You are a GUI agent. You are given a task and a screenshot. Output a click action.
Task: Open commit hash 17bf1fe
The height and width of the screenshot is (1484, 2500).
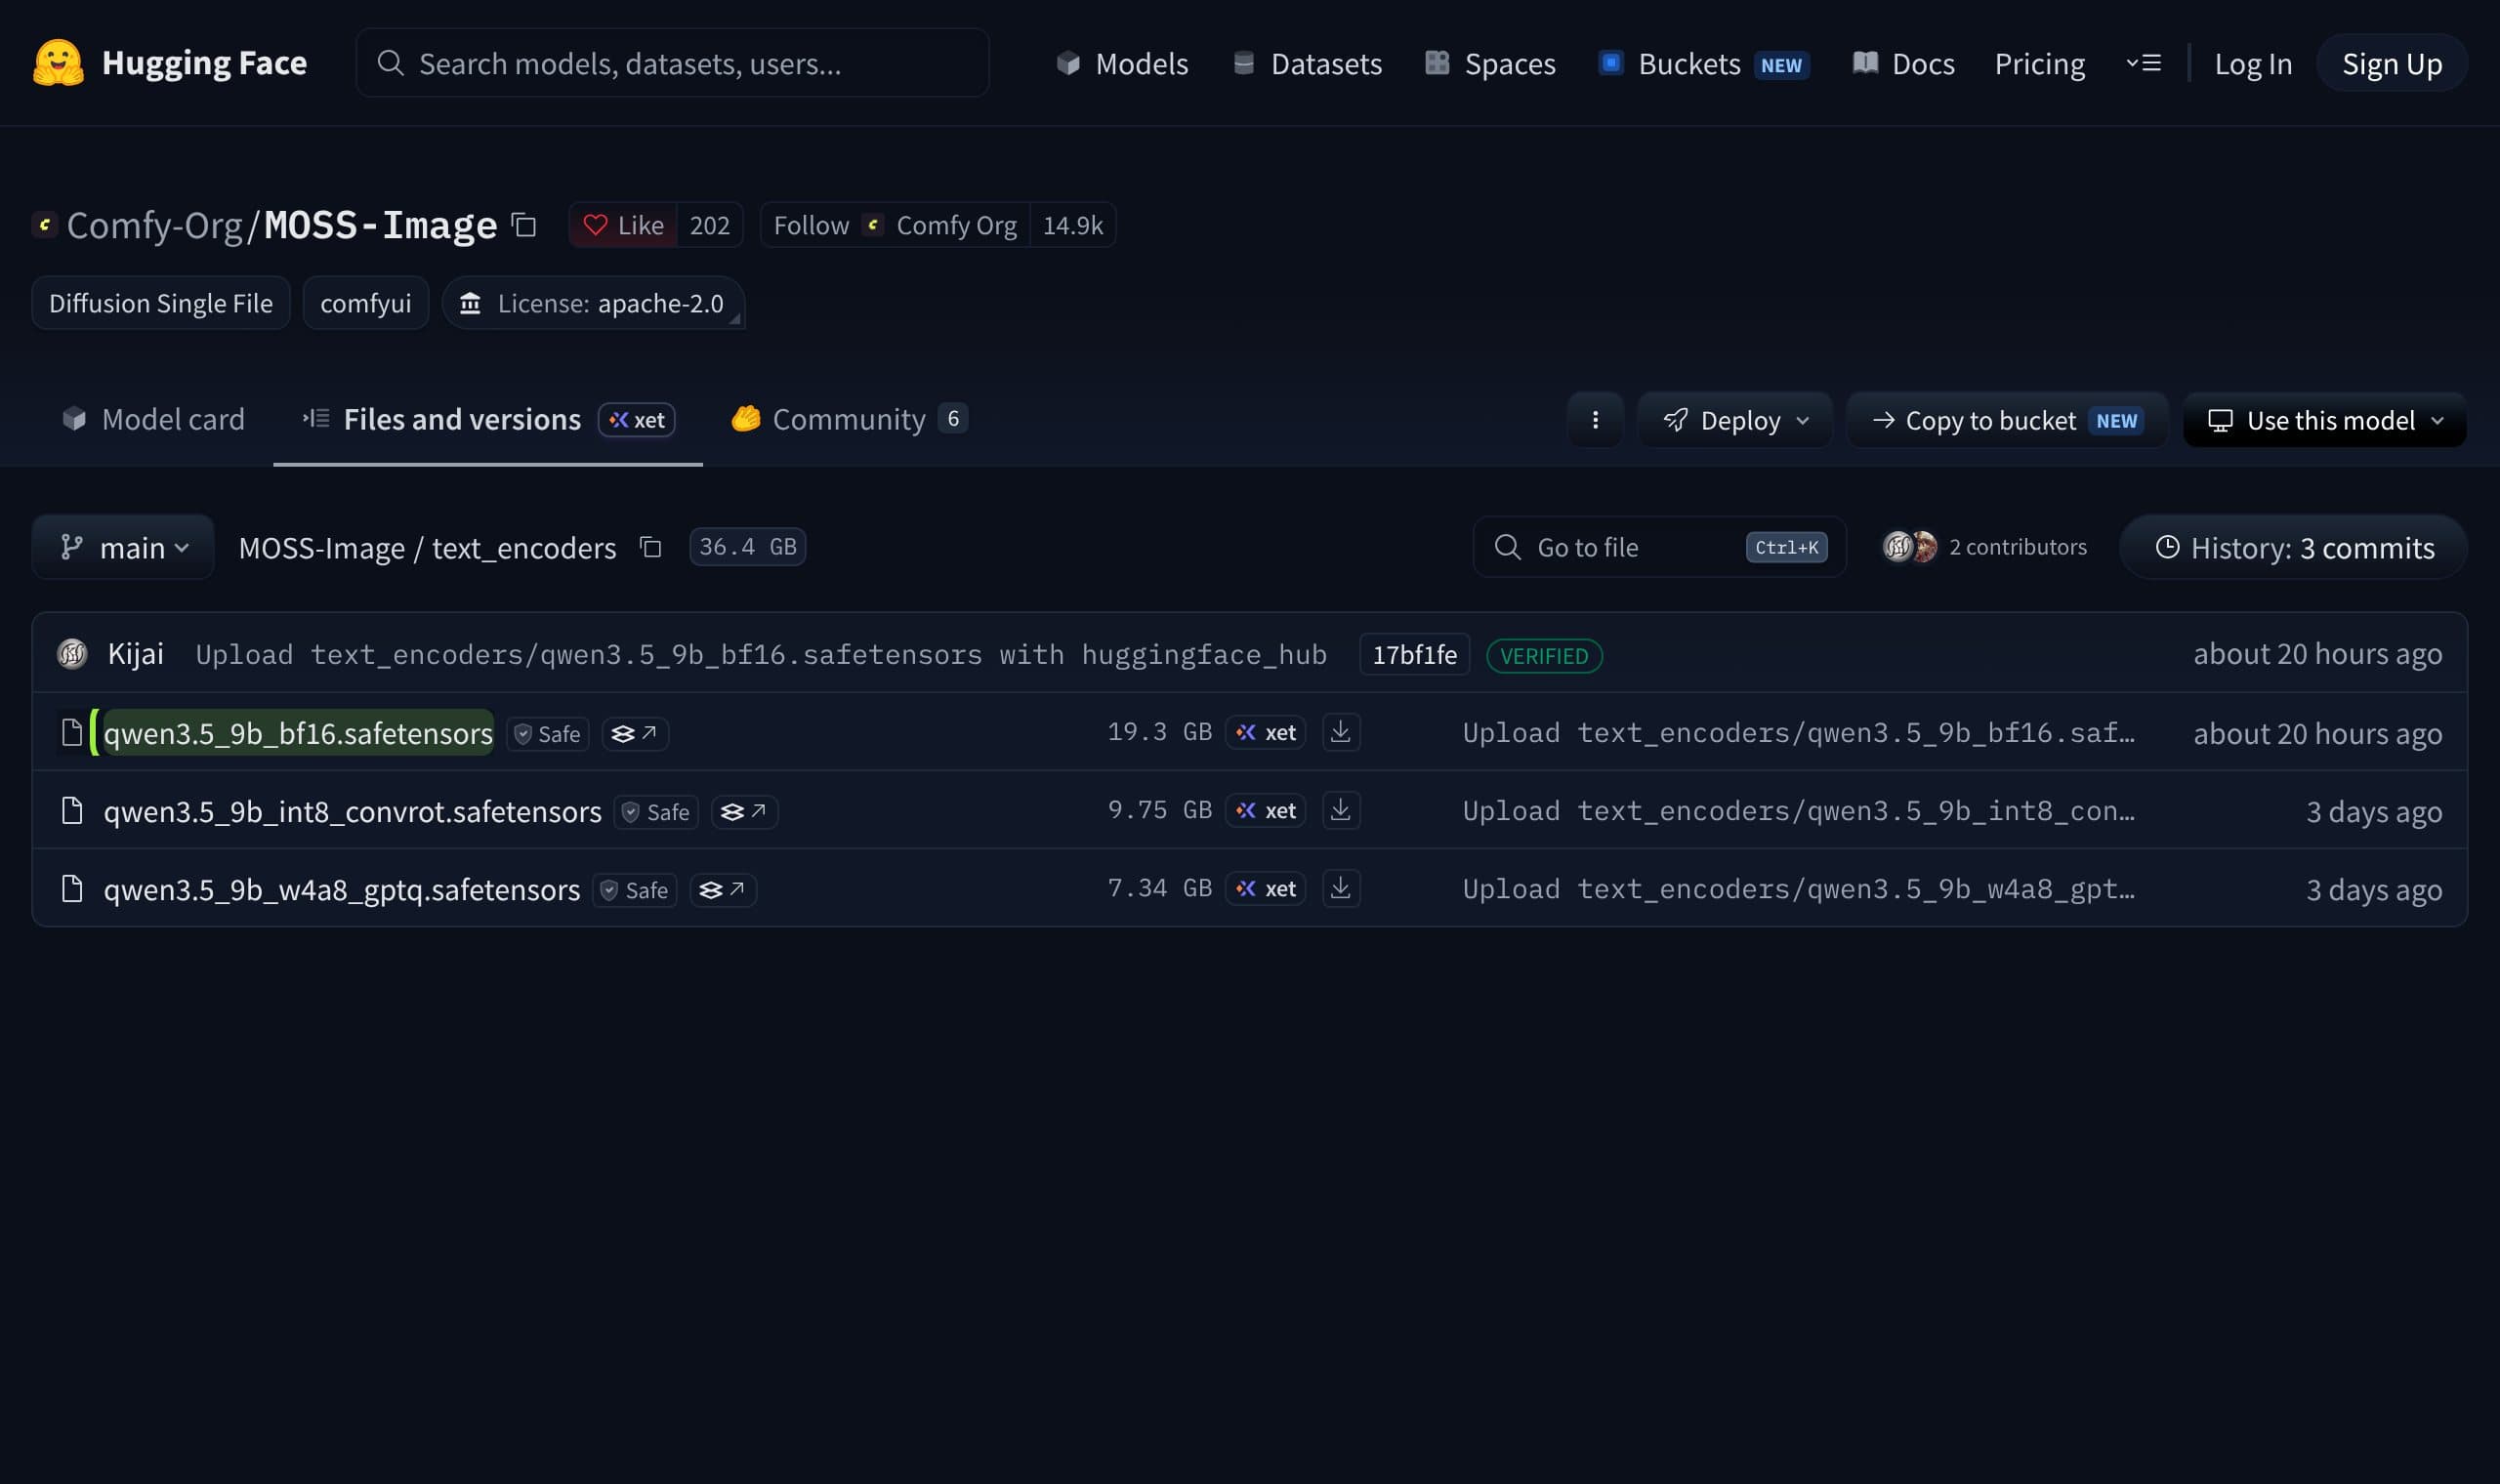click(x=1414, y=654)
